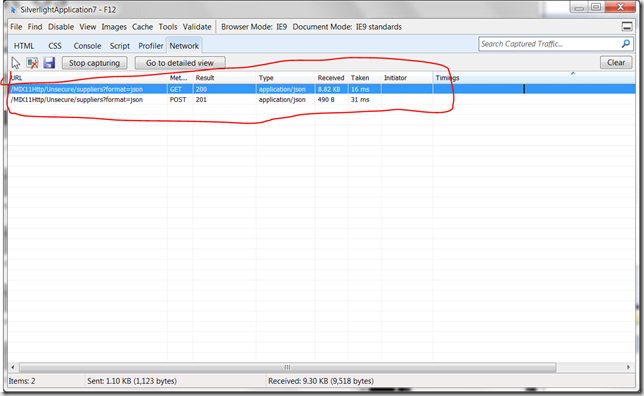Open the View menu

tap(87, 27)
